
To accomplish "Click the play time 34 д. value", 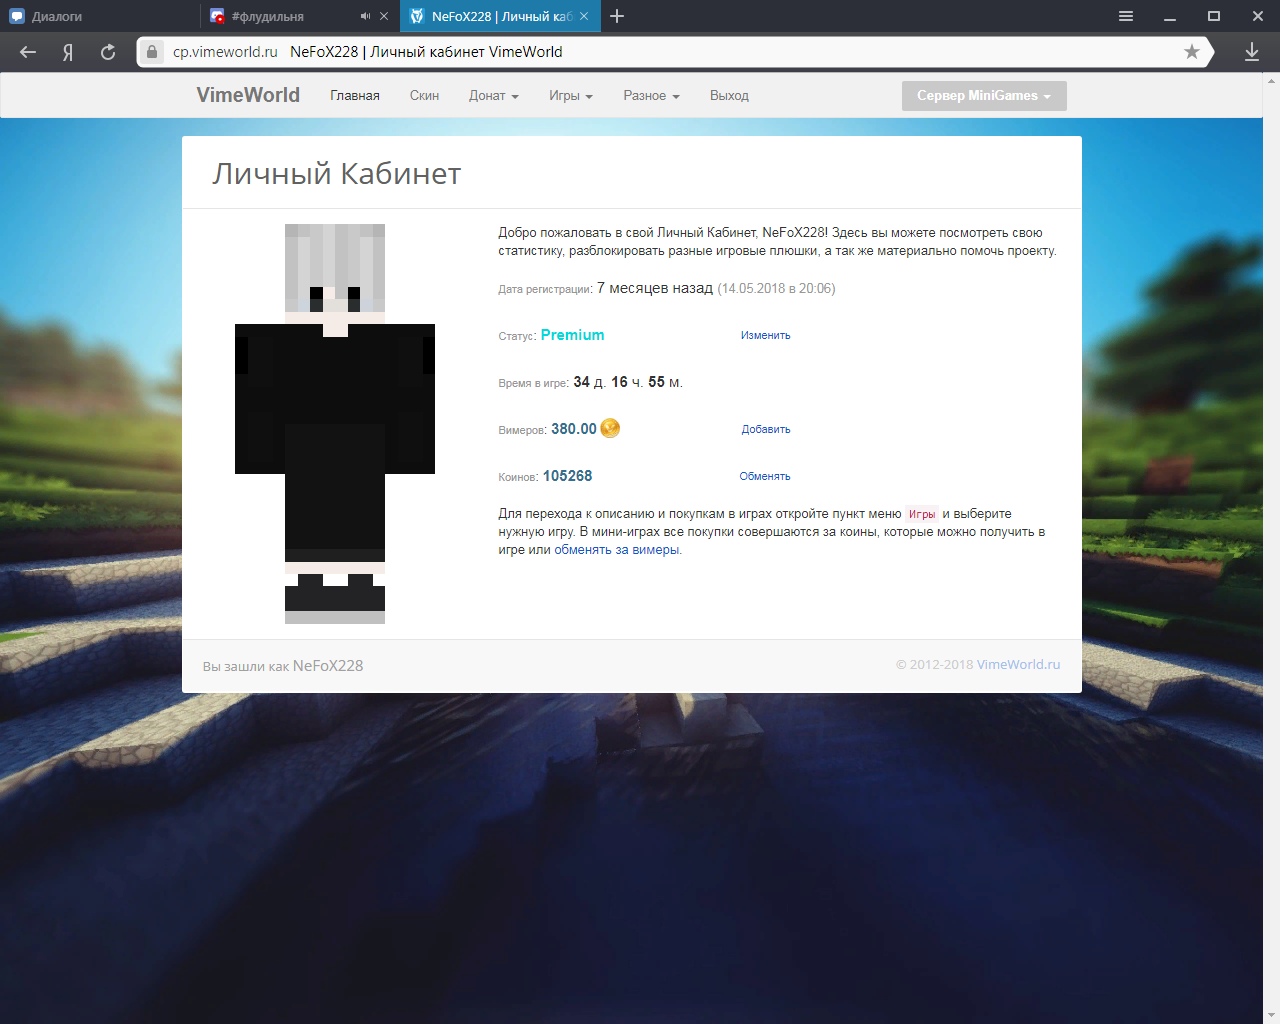I will [x=589, y=382].
